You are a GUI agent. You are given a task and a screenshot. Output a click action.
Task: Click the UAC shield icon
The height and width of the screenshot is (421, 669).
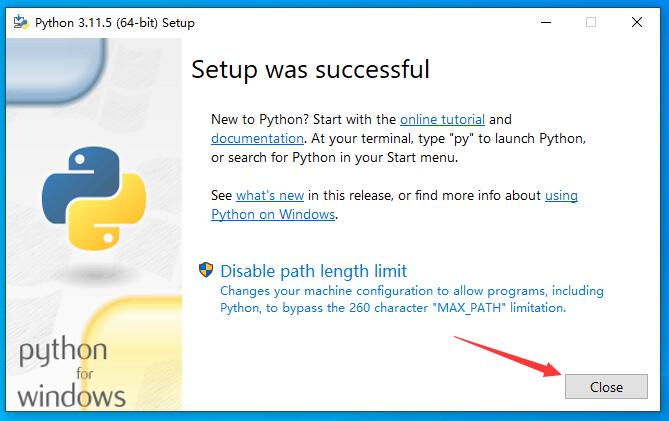[x=207, y=270]
